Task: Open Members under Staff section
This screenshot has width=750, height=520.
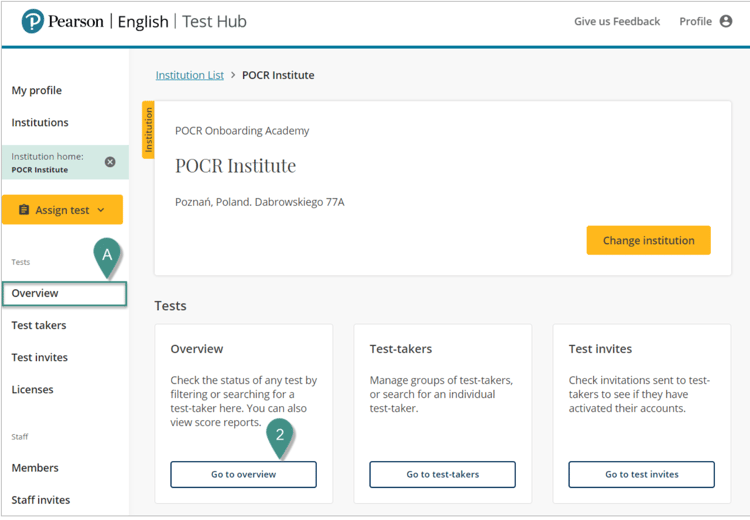Action: pyautogui.click(x=35, y=468)
